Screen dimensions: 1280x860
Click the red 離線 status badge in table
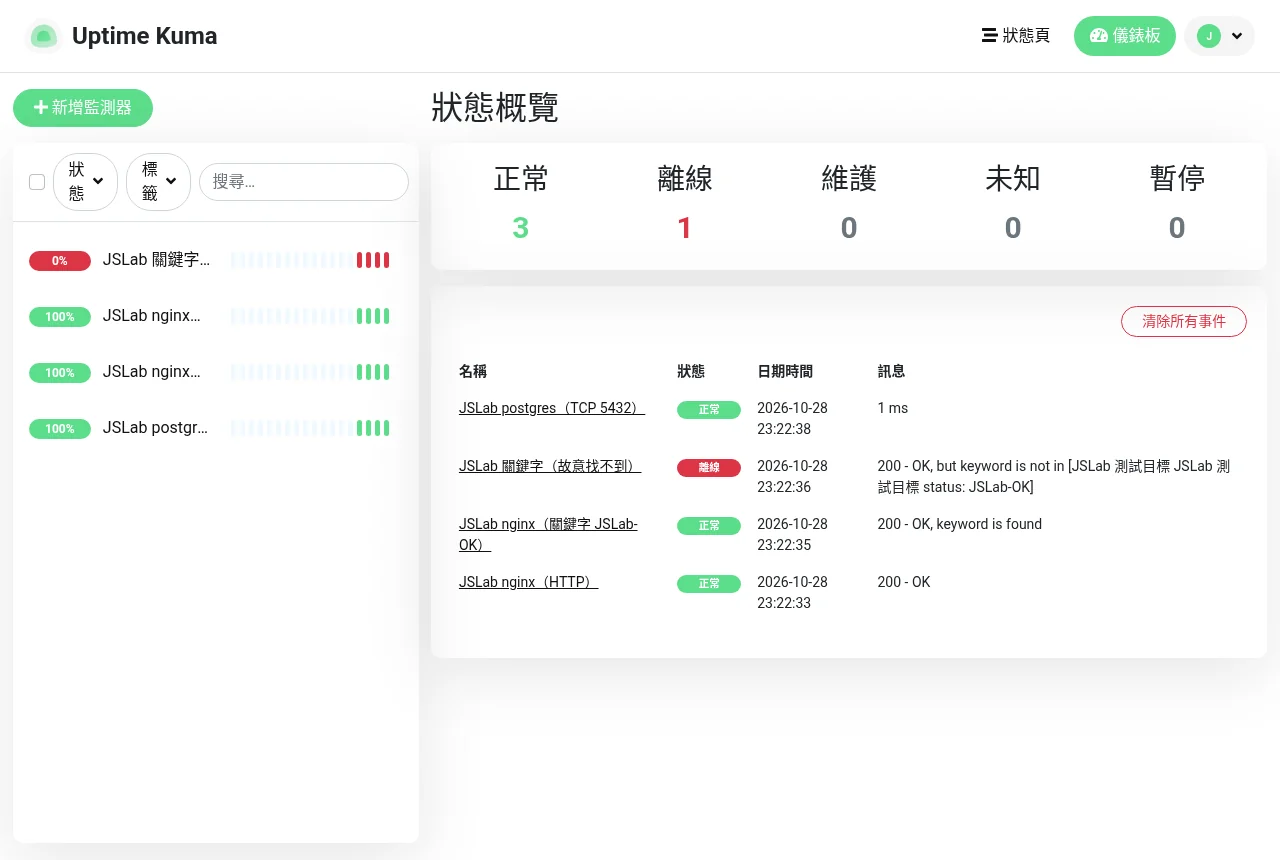point(709,468)
